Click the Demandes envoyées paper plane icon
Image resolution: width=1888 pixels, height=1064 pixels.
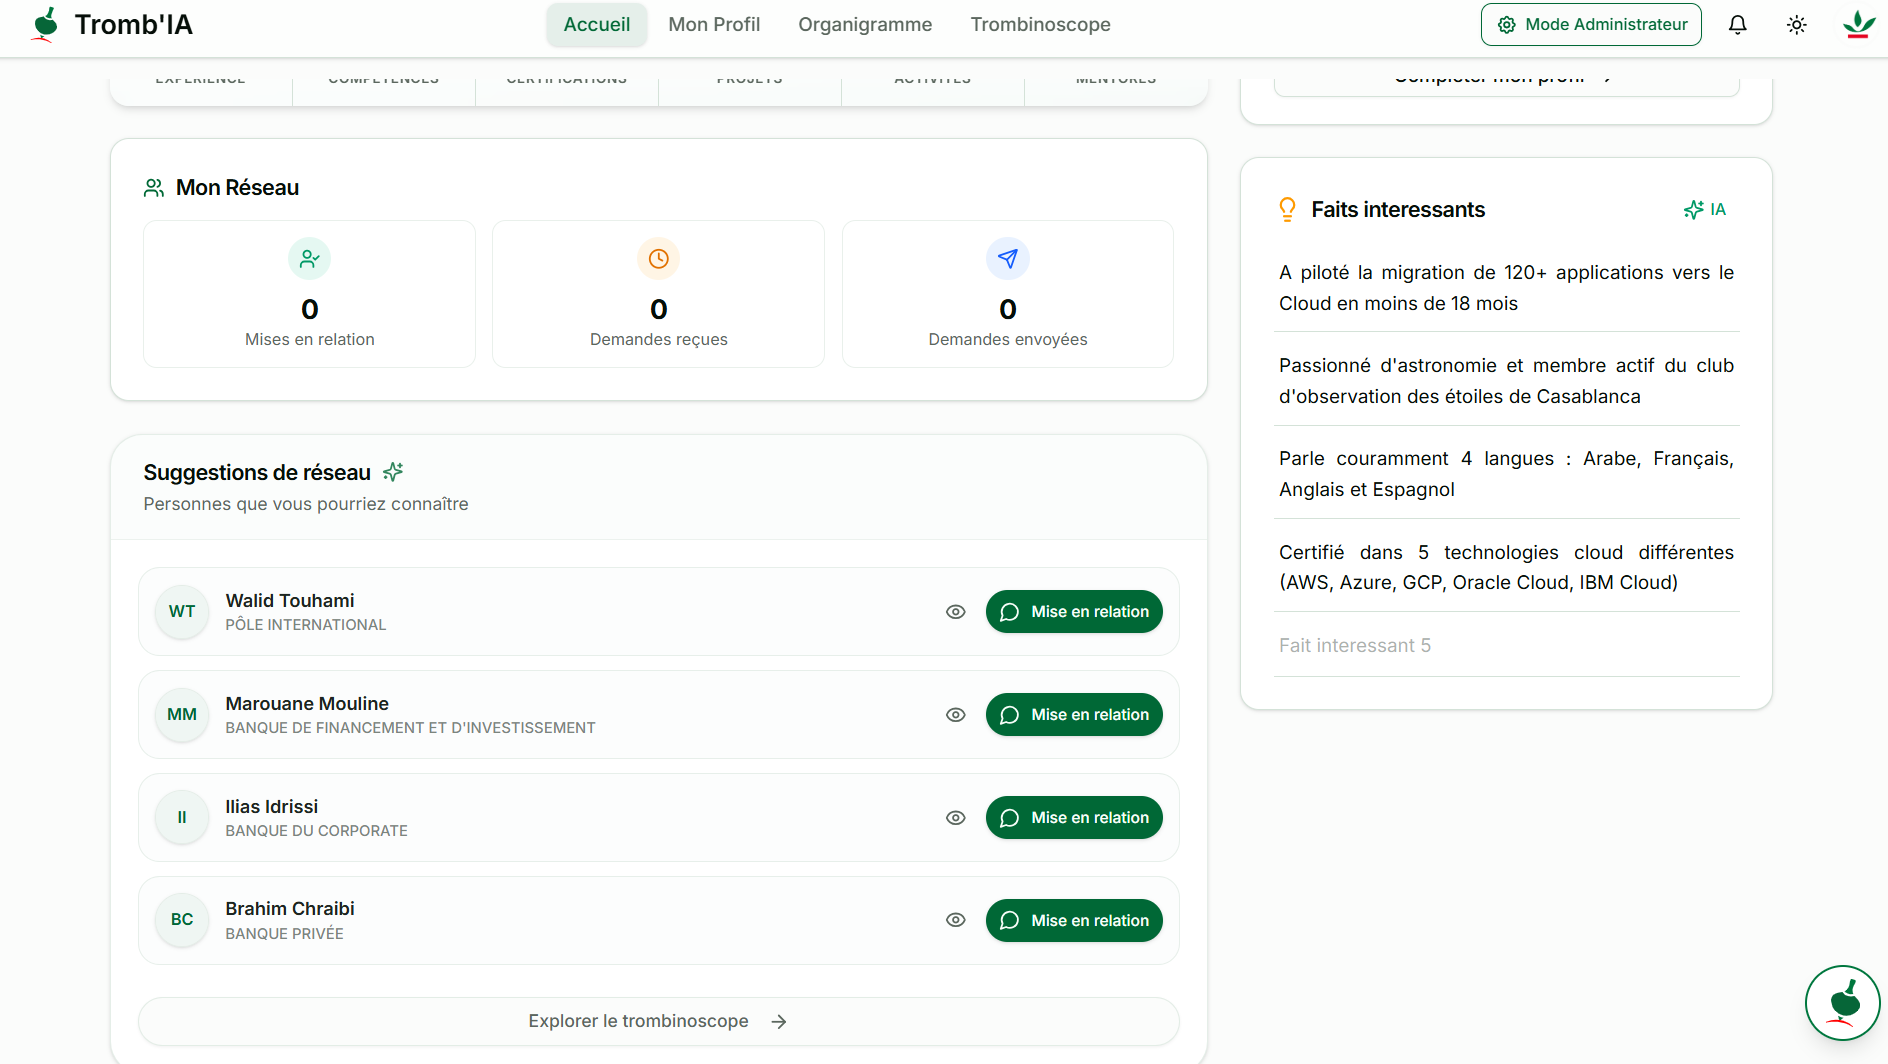tap(1008, 259)
